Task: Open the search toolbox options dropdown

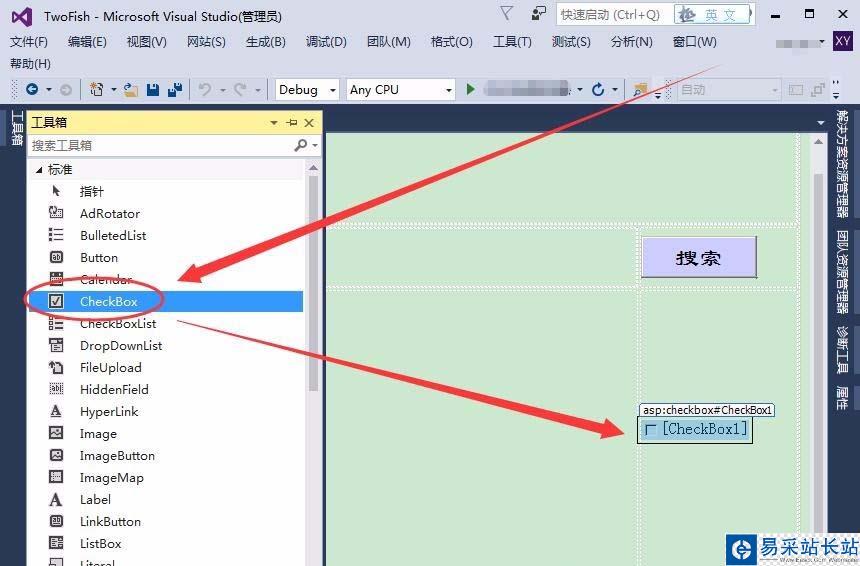Action: pyautogui.click(x=315, y=145)
